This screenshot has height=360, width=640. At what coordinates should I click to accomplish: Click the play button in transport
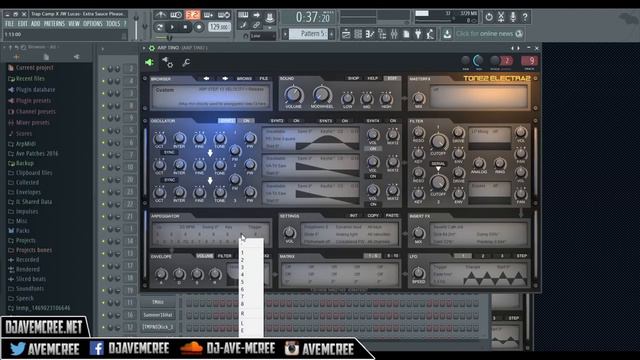(x=172, y=27)
